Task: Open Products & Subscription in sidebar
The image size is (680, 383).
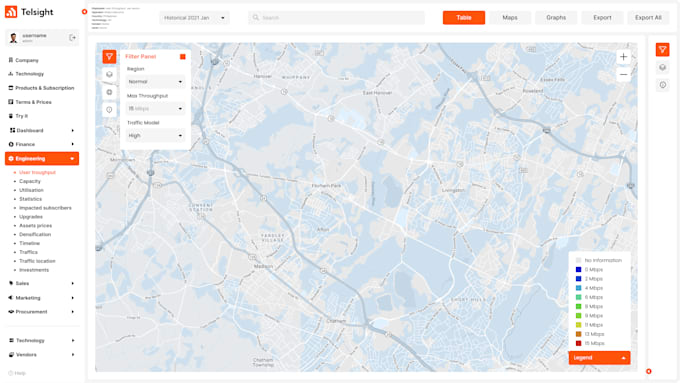Action: coord(41,88)
